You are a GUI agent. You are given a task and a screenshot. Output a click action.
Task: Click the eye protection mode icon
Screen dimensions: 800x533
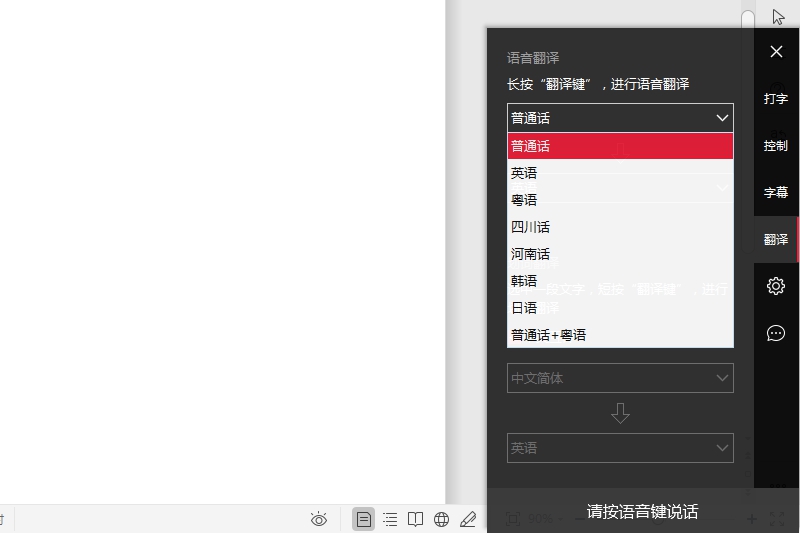click(x=319, y=519)
